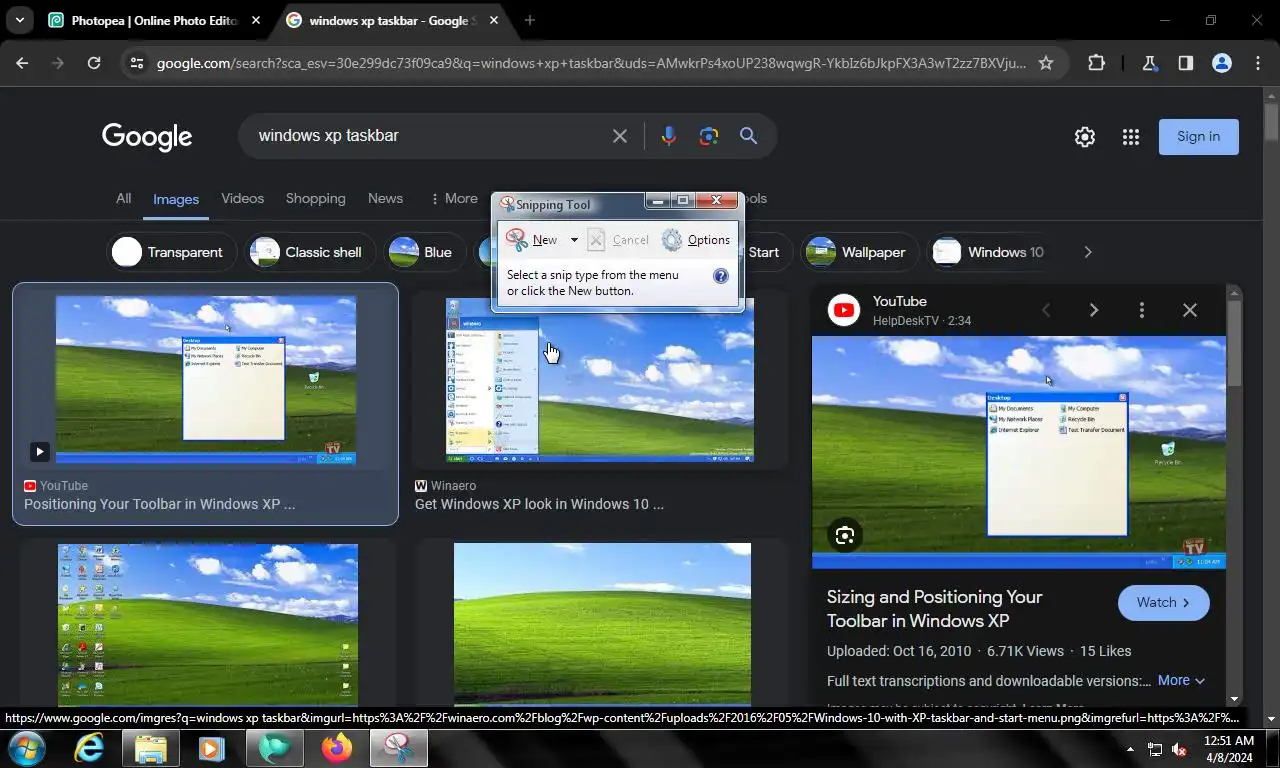Click the taskbar clock and date
Viewport: 1280px width, 768px height.
1229,749
